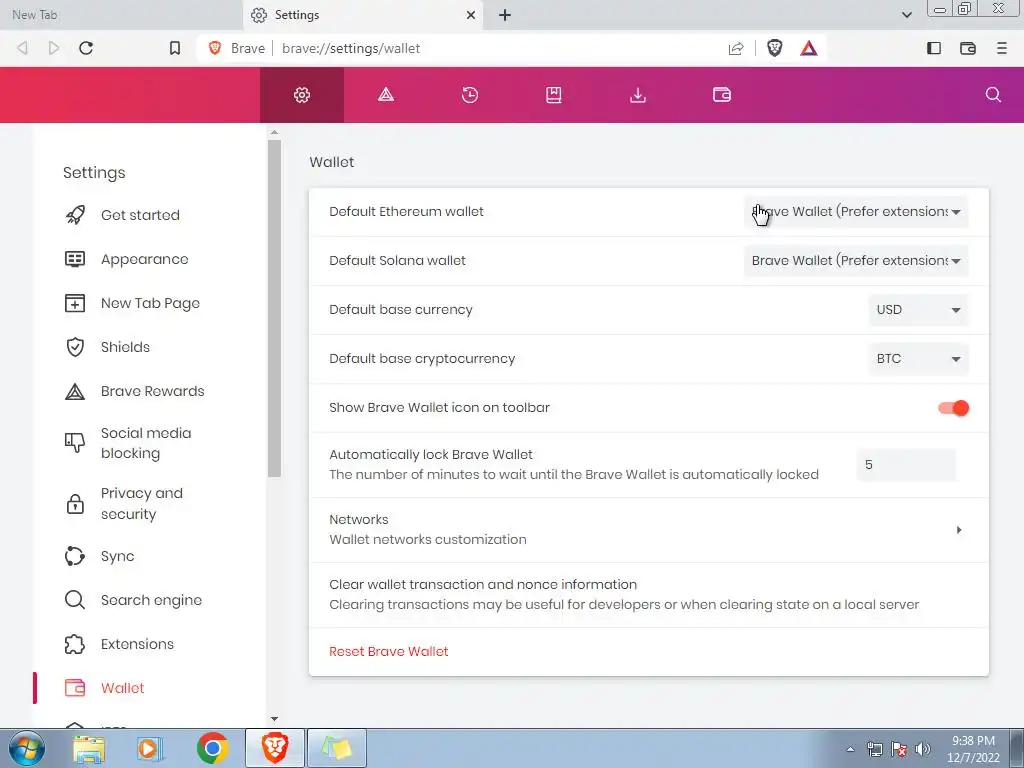1024x768 pixels.
Task: Click the sidebar scrollbar thumb
Action: (x=274, y=308)
